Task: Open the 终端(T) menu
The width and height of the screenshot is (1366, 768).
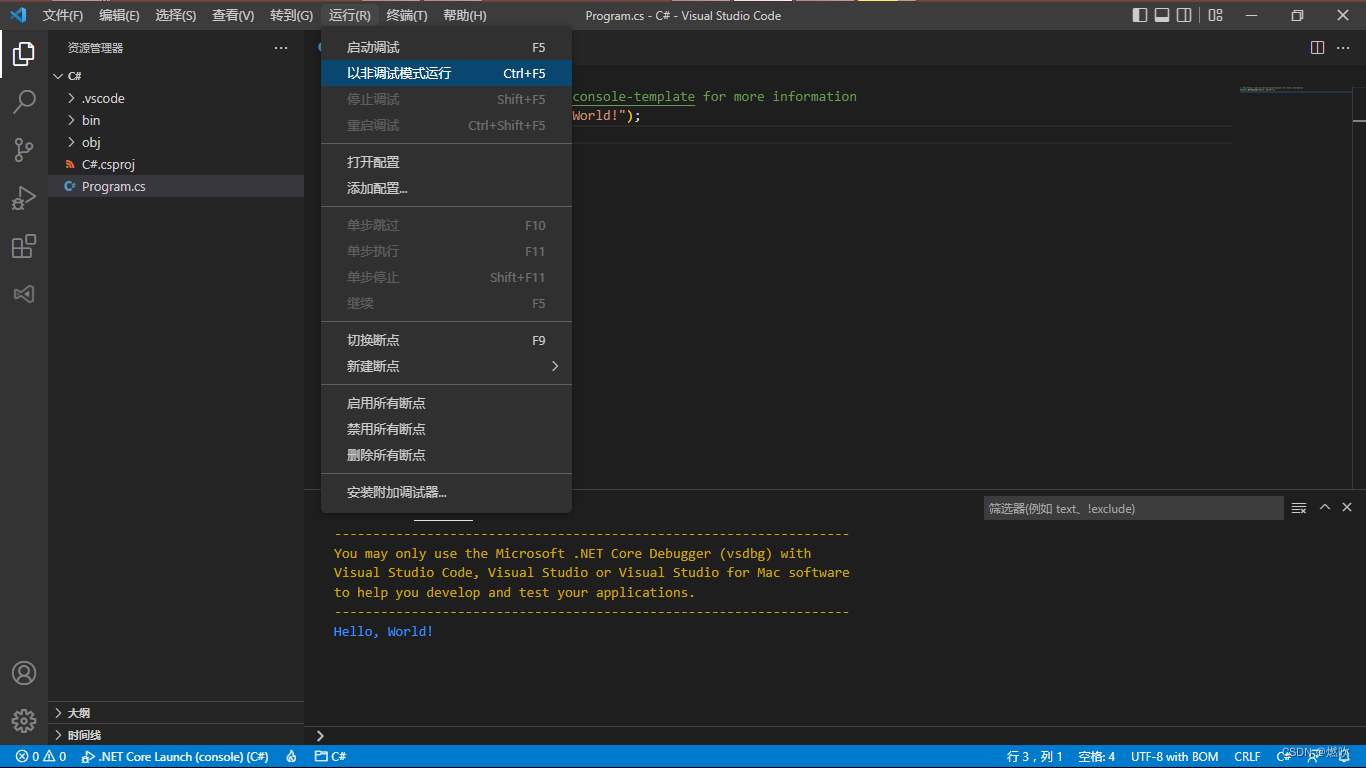Action: (407, 15)
